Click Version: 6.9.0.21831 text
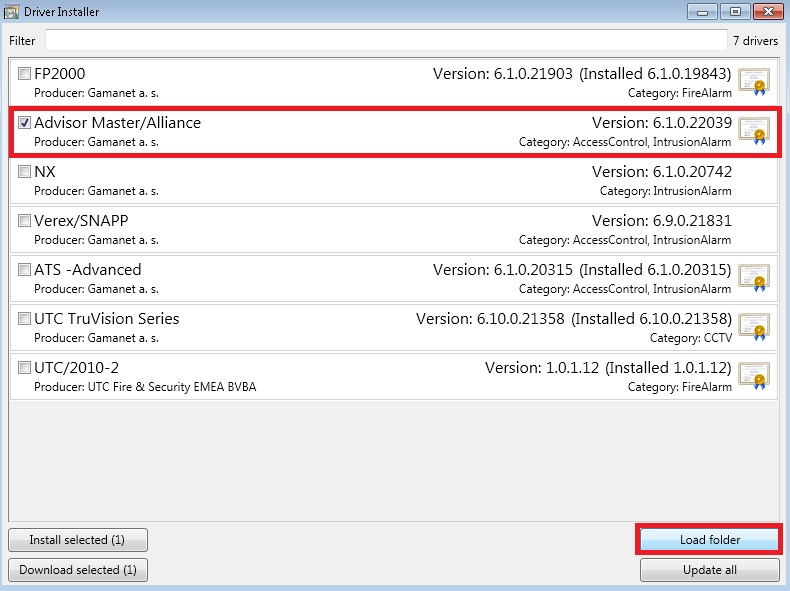790x591 pixels. point(662,220)
